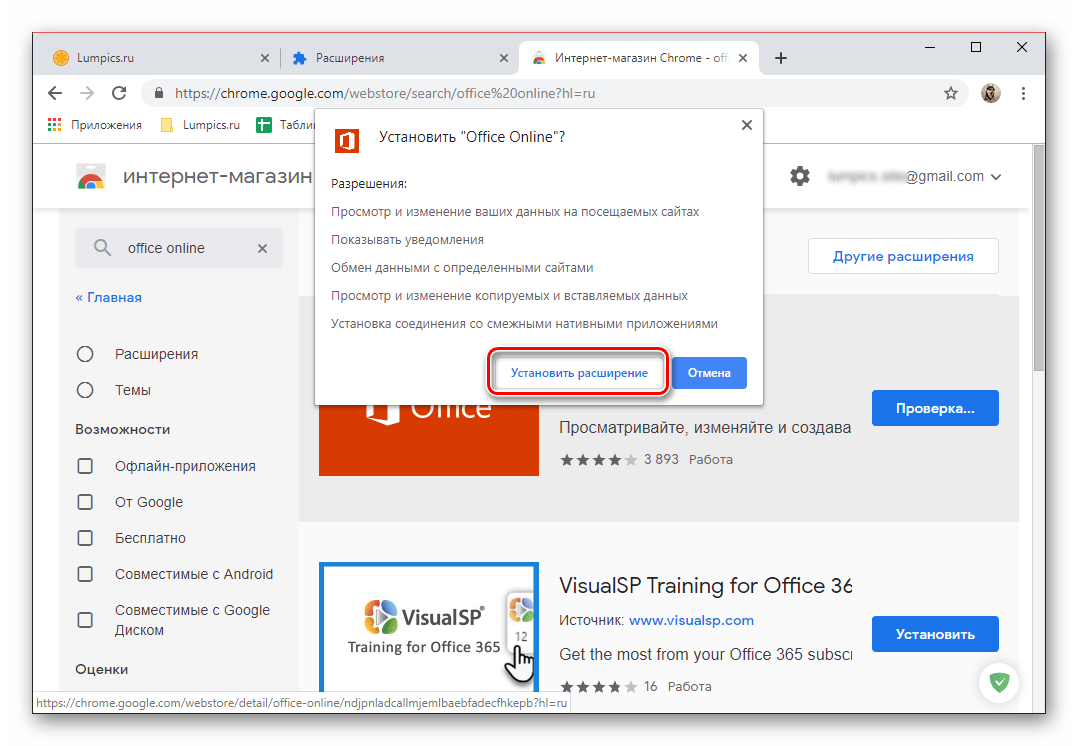Check the Офлайн-приложения checkbox
1078x746 pixels.
pos(85,466)
